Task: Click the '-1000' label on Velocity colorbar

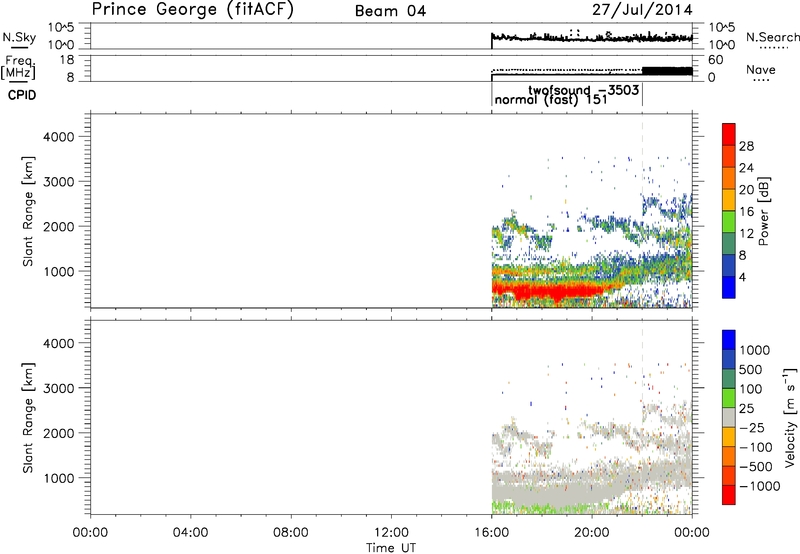Action: (x=759, y=486)
